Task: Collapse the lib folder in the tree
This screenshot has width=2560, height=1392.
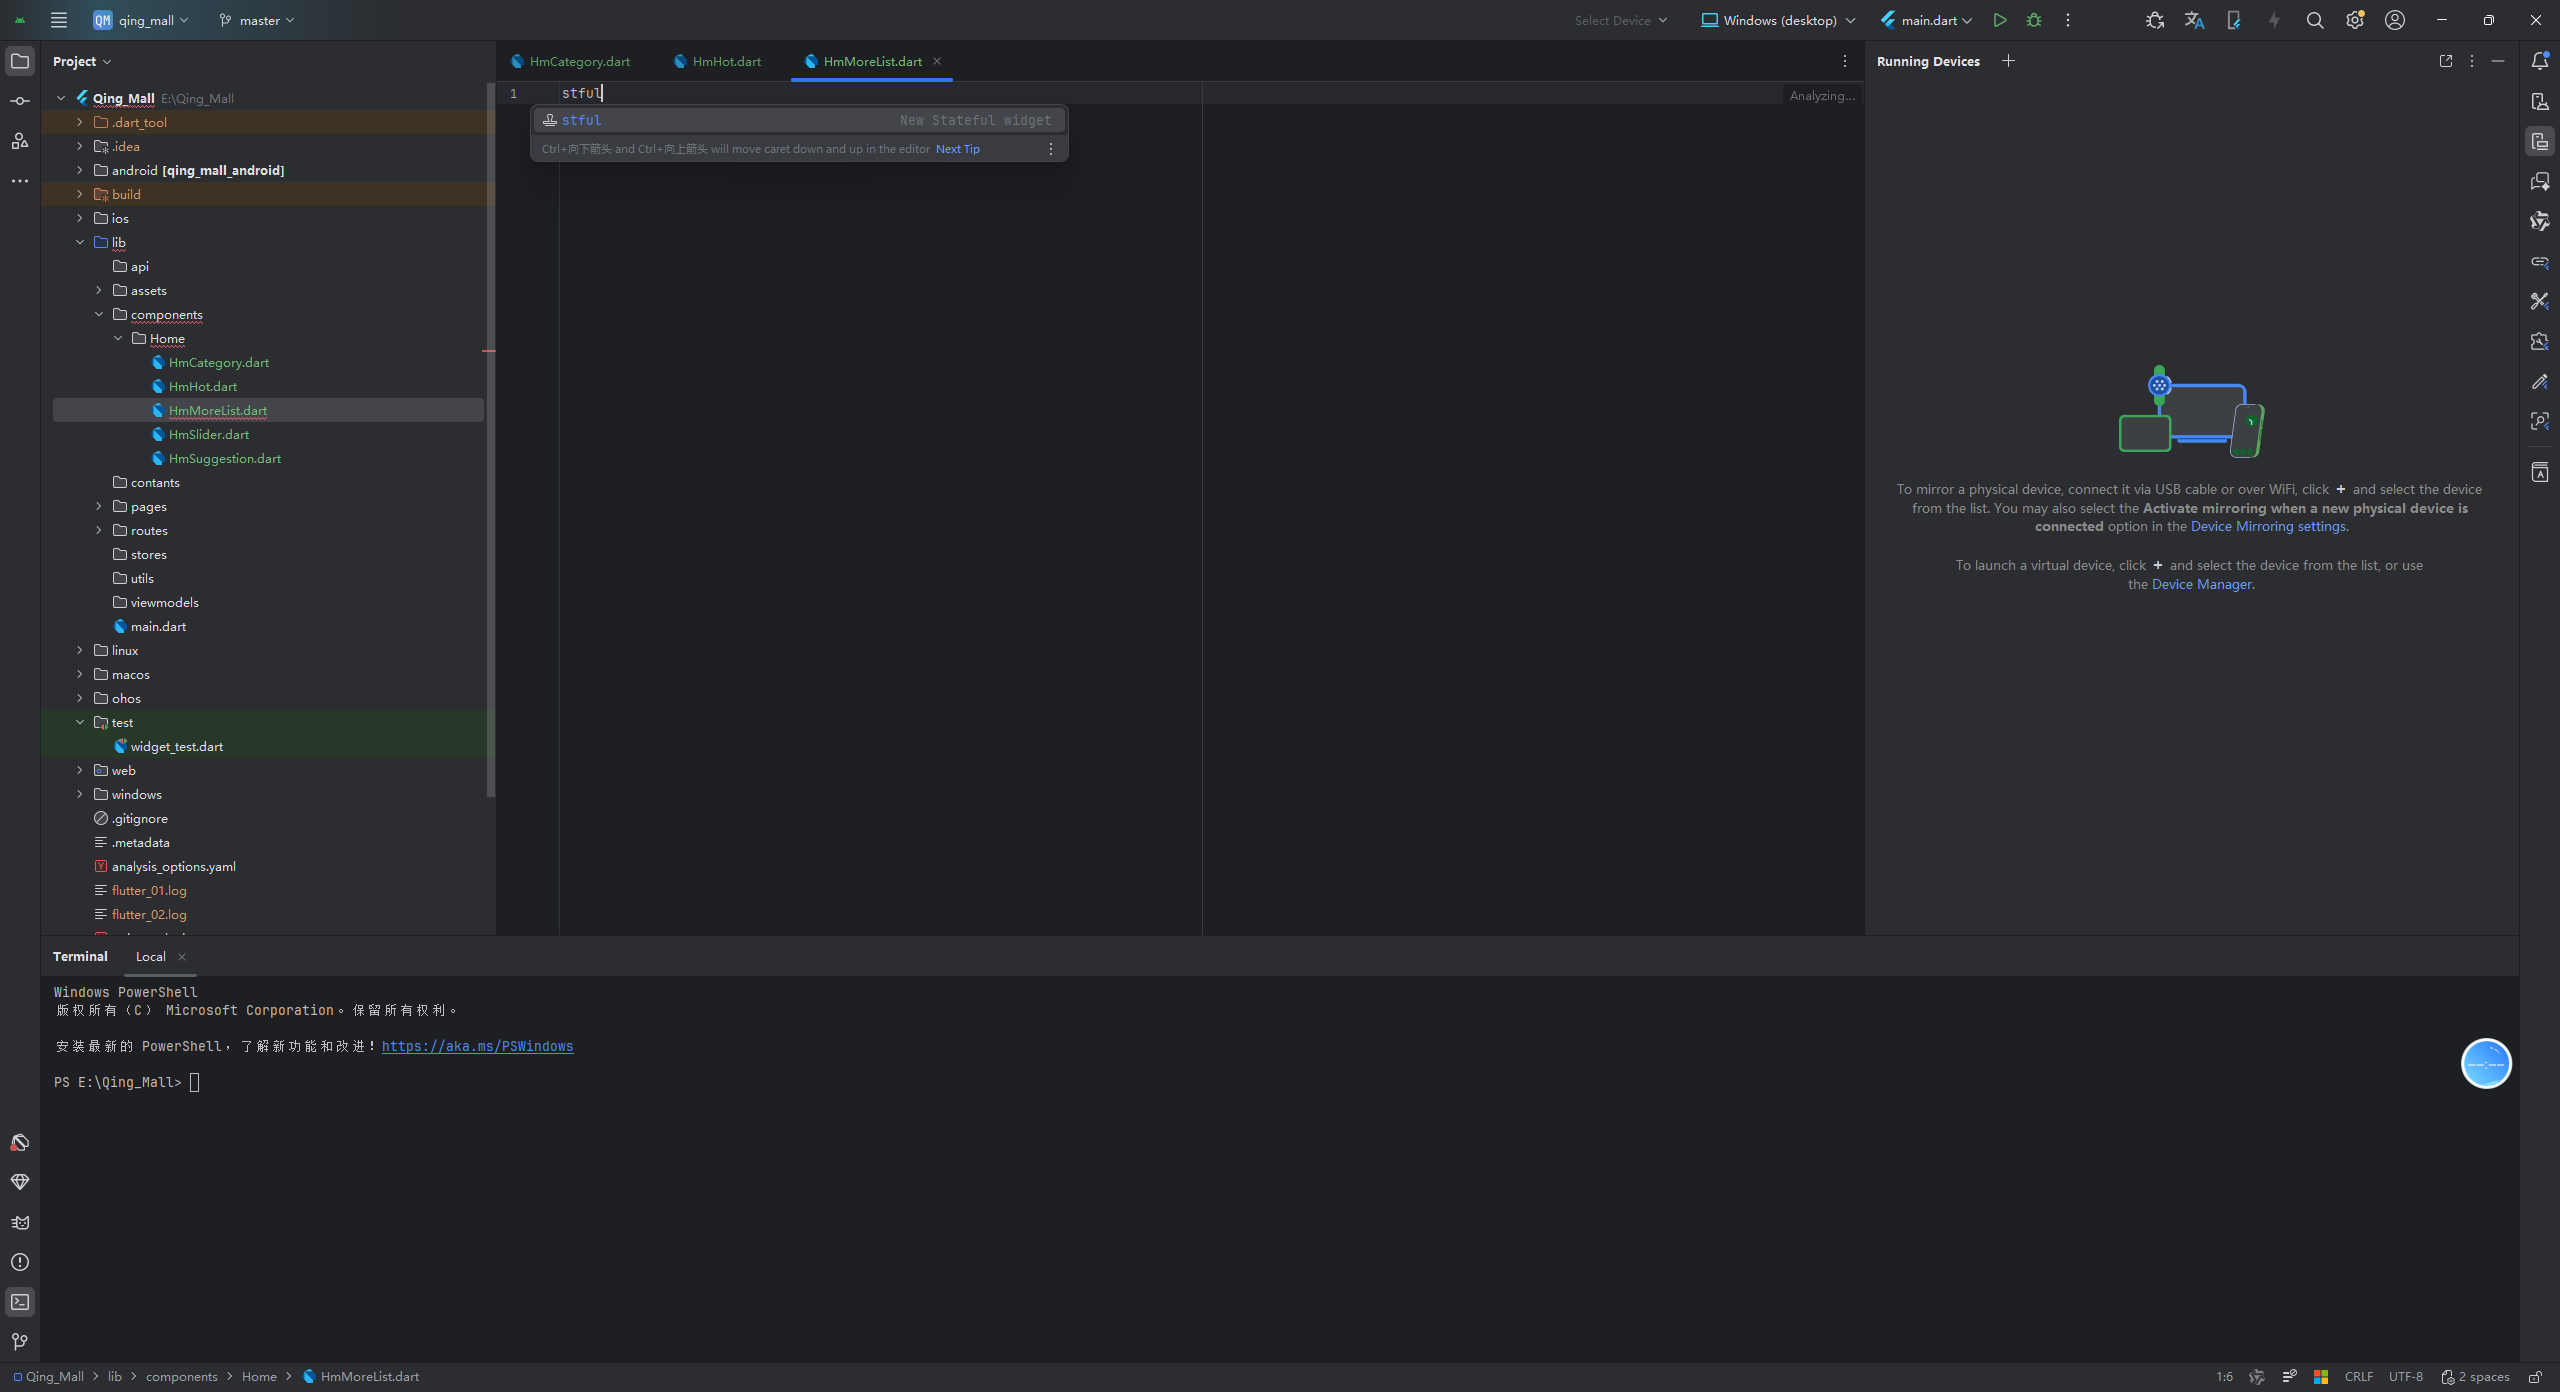Action: click(80, 242)
